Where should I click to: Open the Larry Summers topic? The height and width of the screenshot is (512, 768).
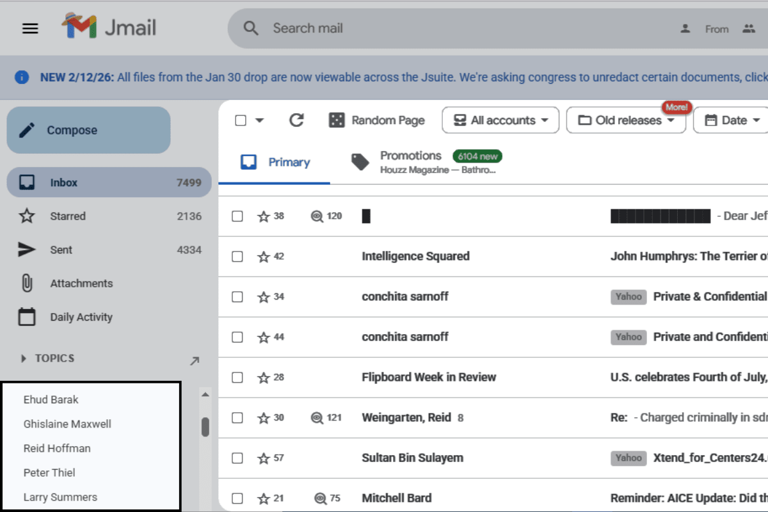point(60,497)
